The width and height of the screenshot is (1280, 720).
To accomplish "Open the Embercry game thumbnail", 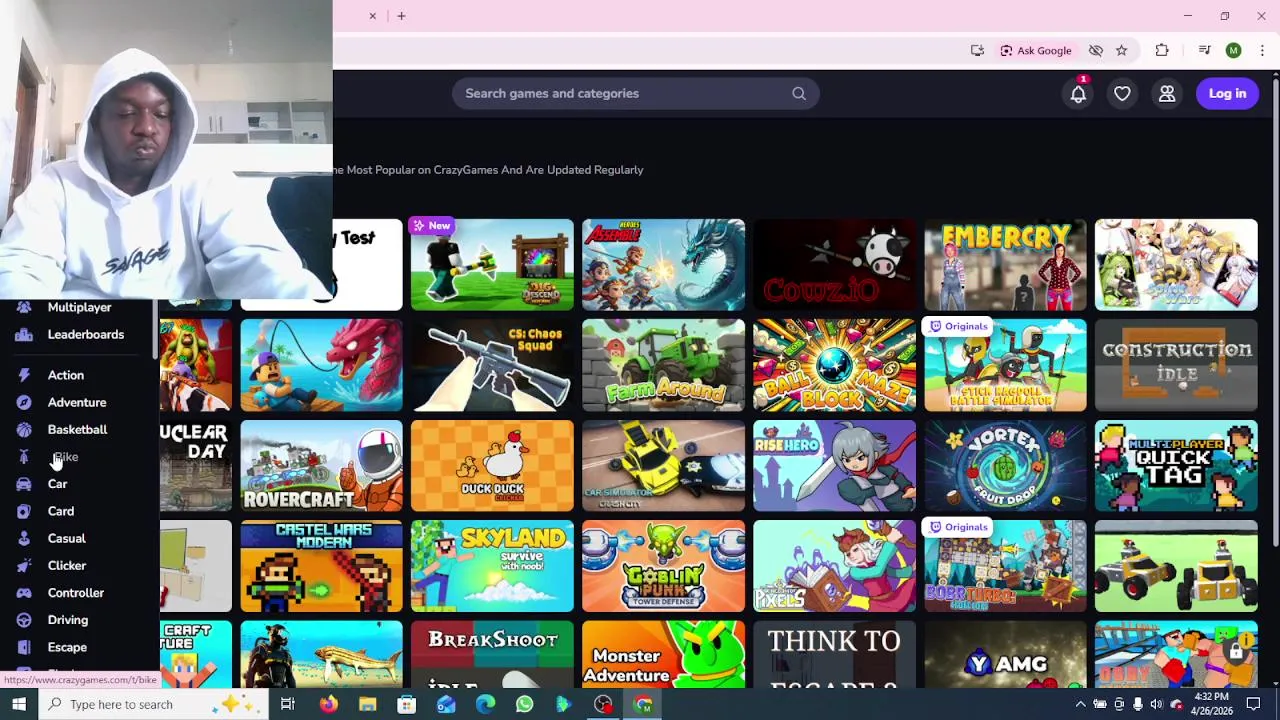I will 1005,265.
